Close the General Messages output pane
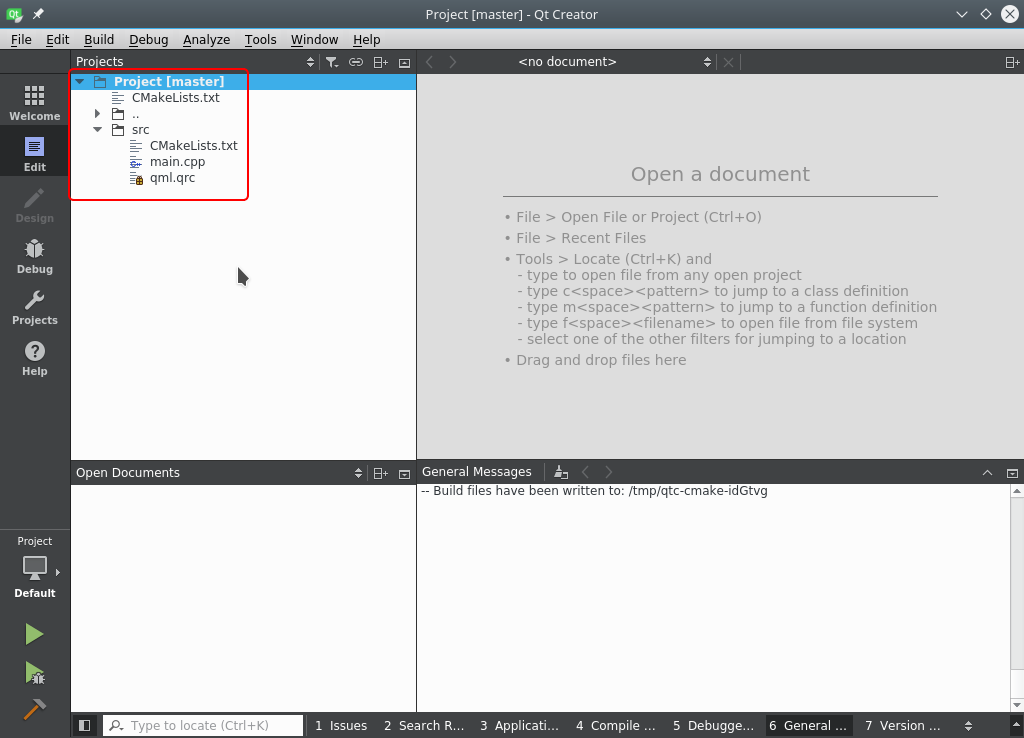This screenshot has height=738, width=1024. [1012, 473]
